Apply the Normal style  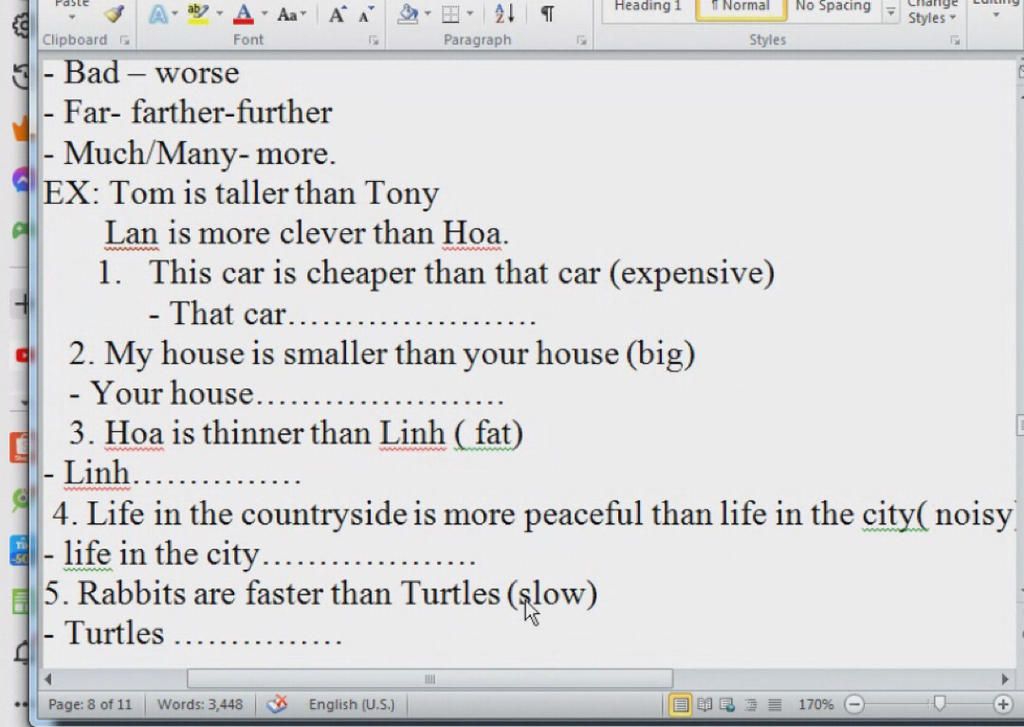click(x=741, y=7)
